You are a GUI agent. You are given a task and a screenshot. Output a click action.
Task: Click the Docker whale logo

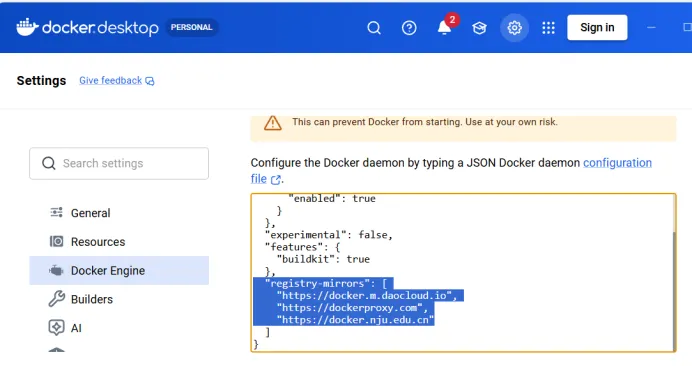point(27,27)
